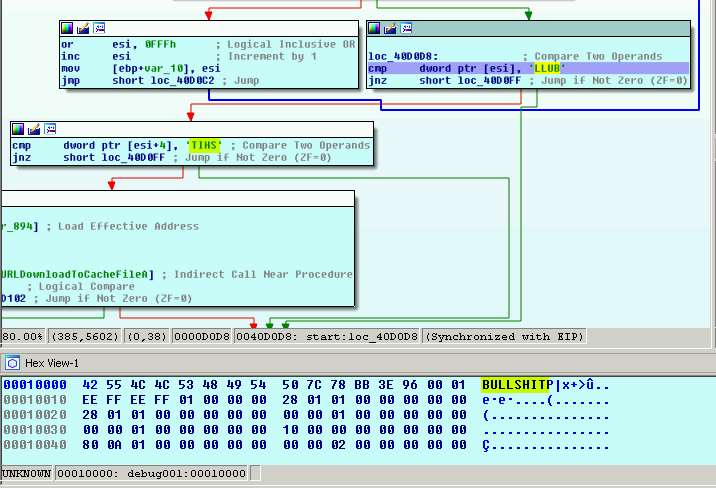
Task: Select the Hex View-1 panel title
Action: pos(52,363)
